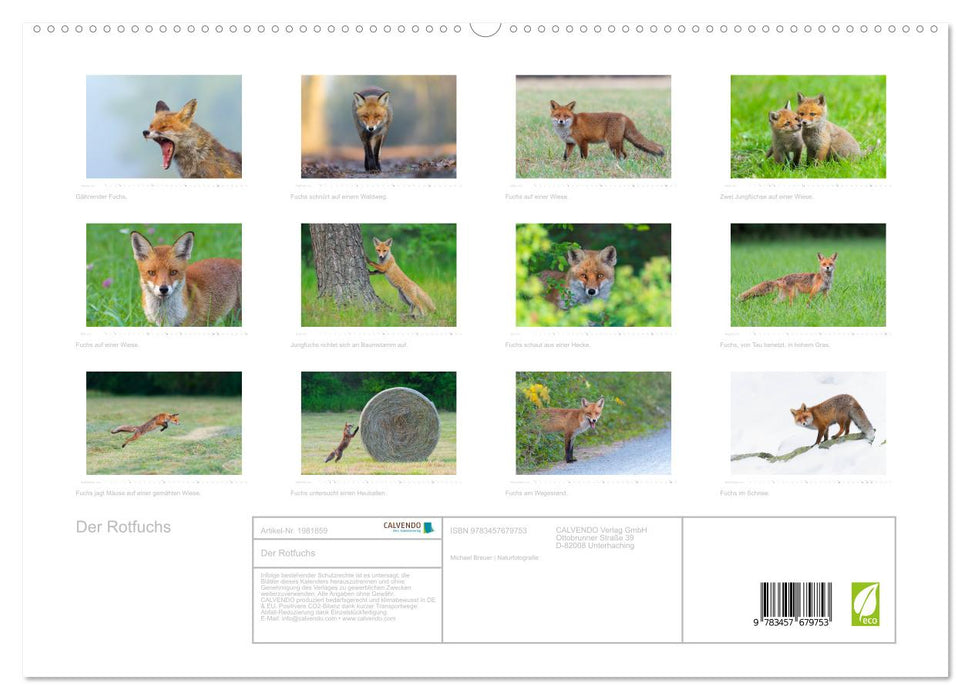The image size is (971, 700).
Task: Select the Der Rotfuchs title
Action: coord(123,527)
